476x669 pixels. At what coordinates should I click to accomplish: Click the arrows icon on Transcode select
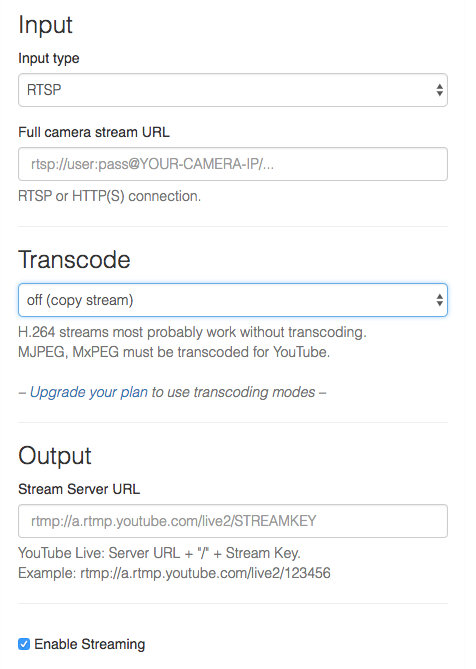(439, 300)
